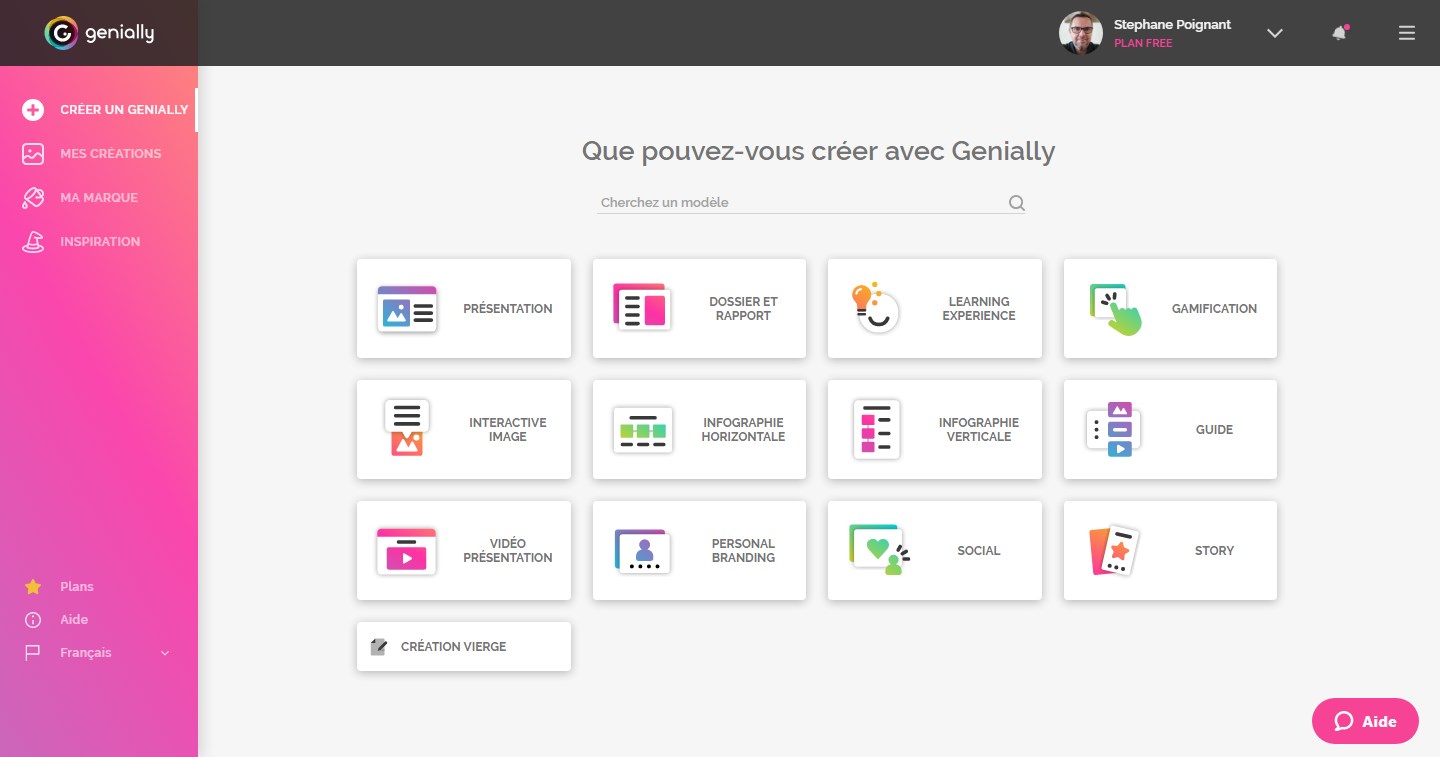Choose the Social label
The height and width of the screenshot is (757, 1440).
tap(979, 551)
